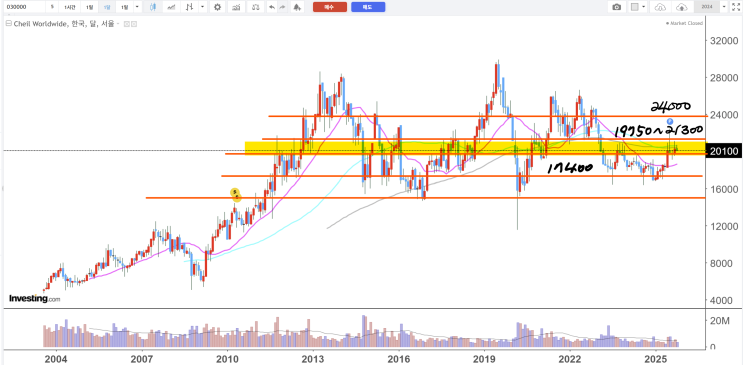Open the time interval dropdown arrow
The width and height of the screenshot is (743, 365).
tap(137, 7)
